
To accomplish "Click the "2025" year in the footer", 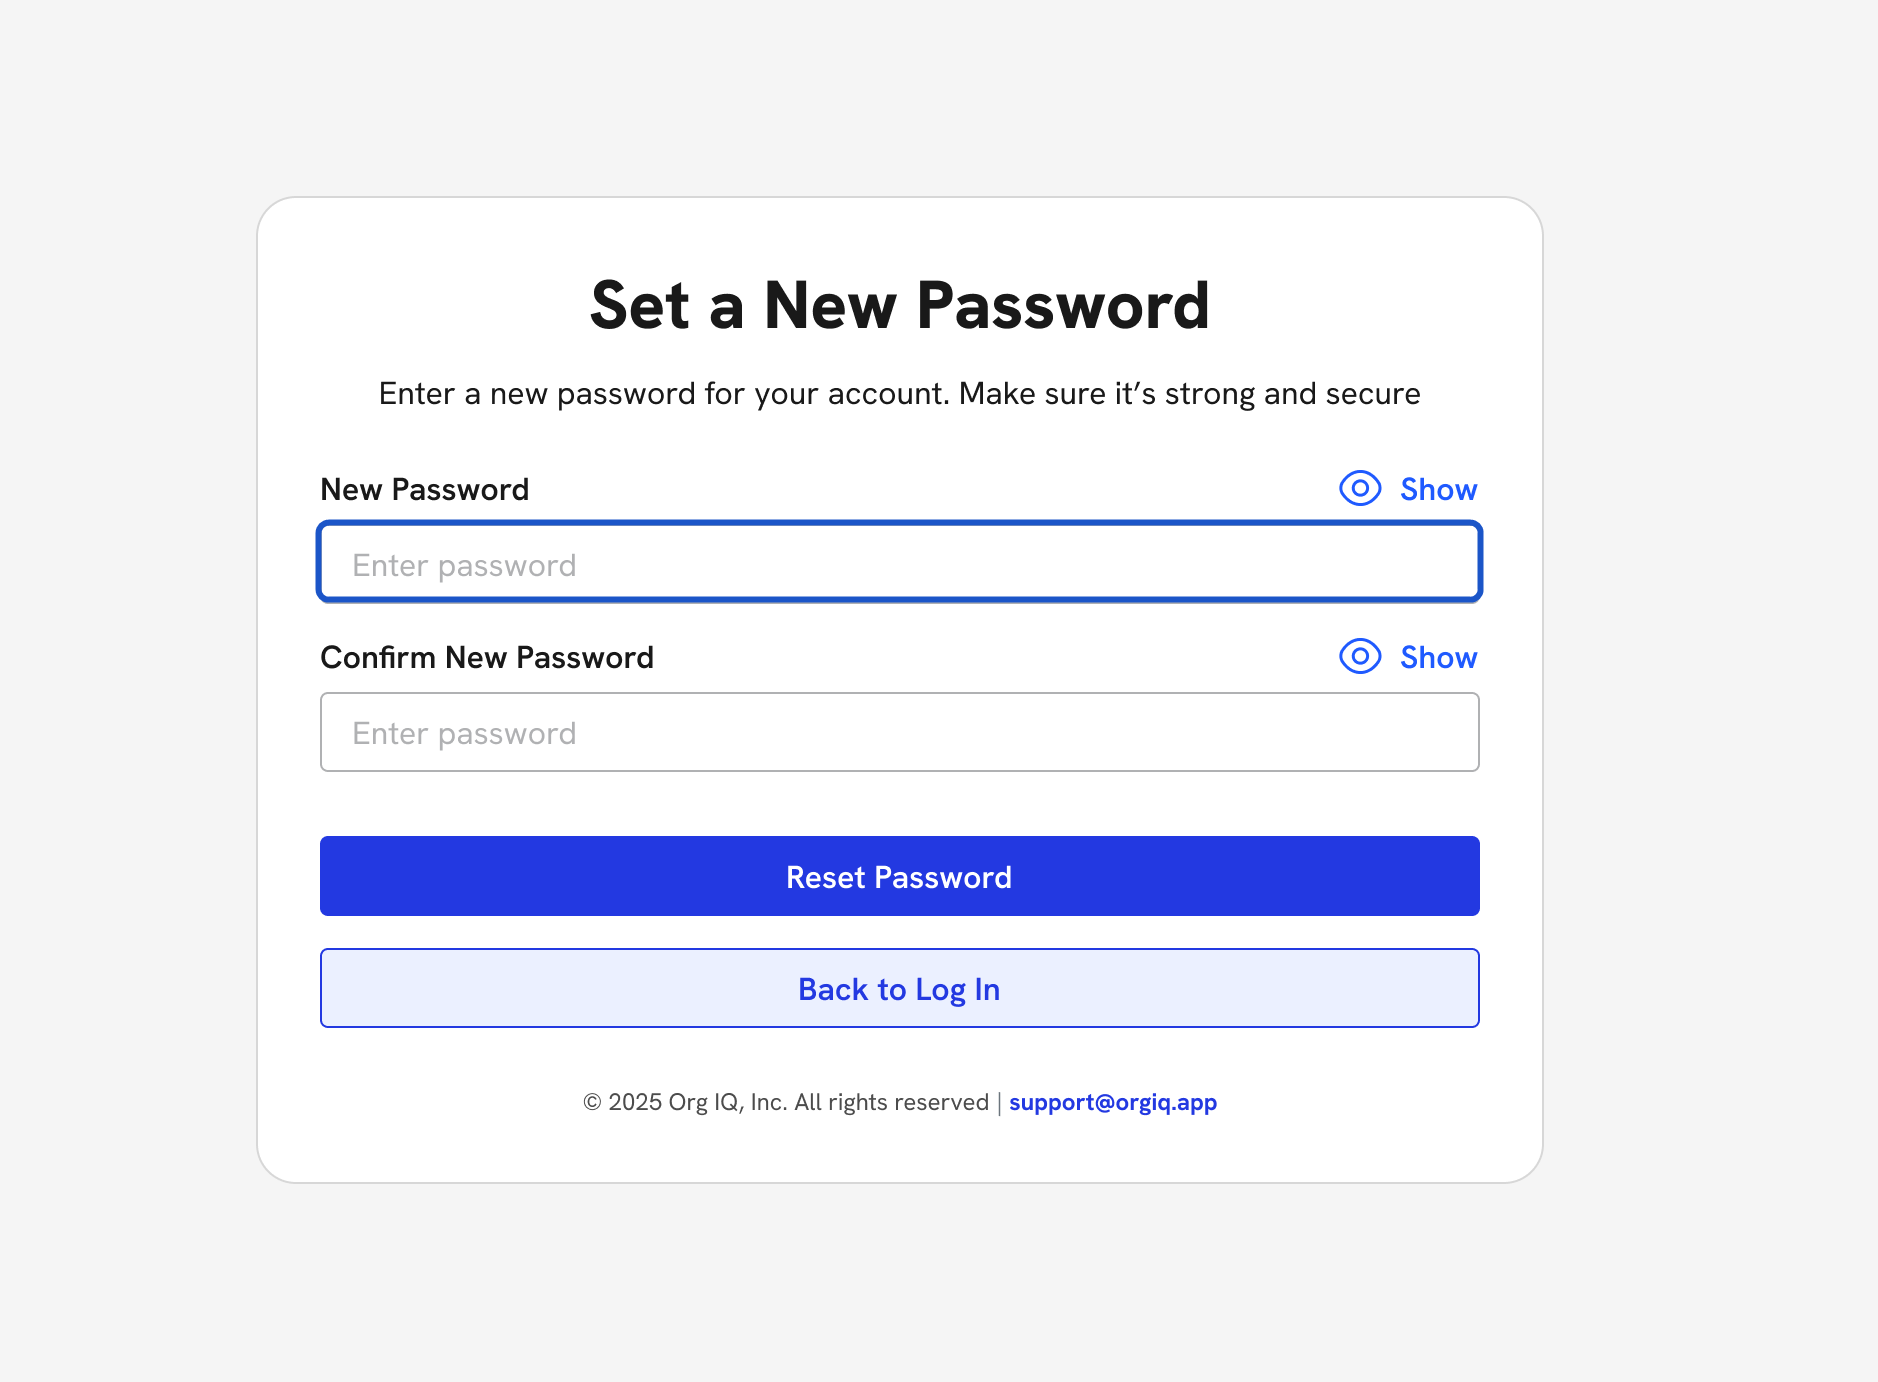I will [x=635, y=1102].
